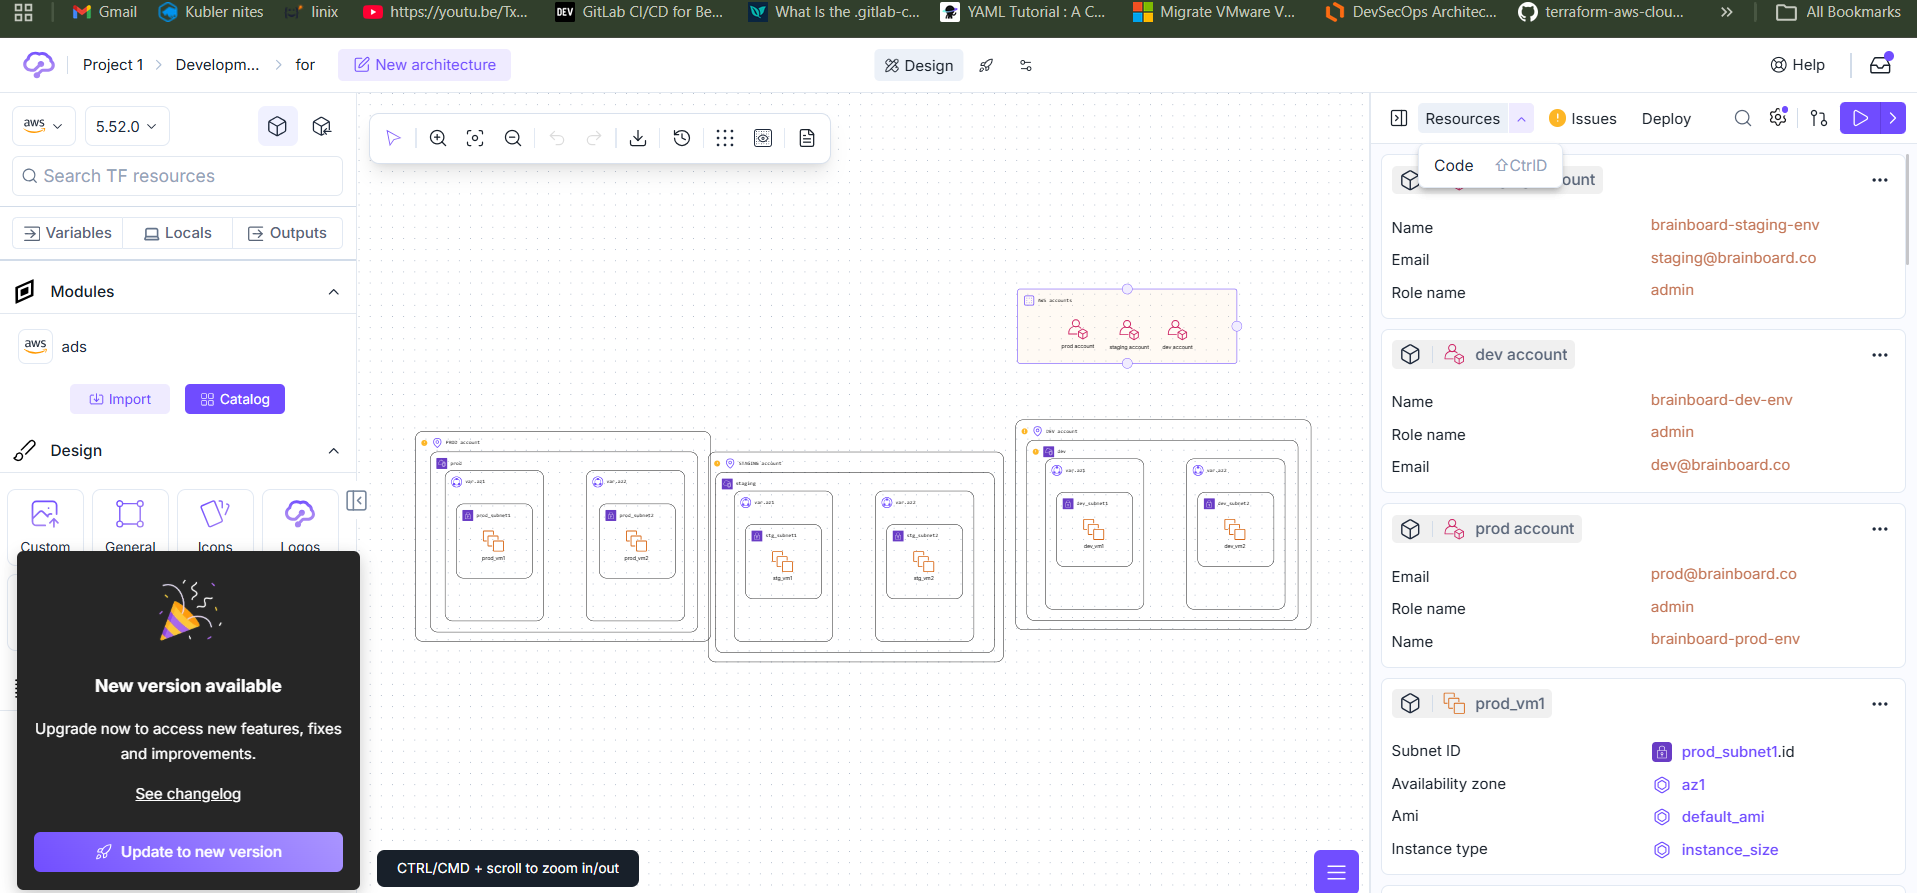Open All Bookmarks folder
The image size is (1917, 893).
[x=1838, y=12]
